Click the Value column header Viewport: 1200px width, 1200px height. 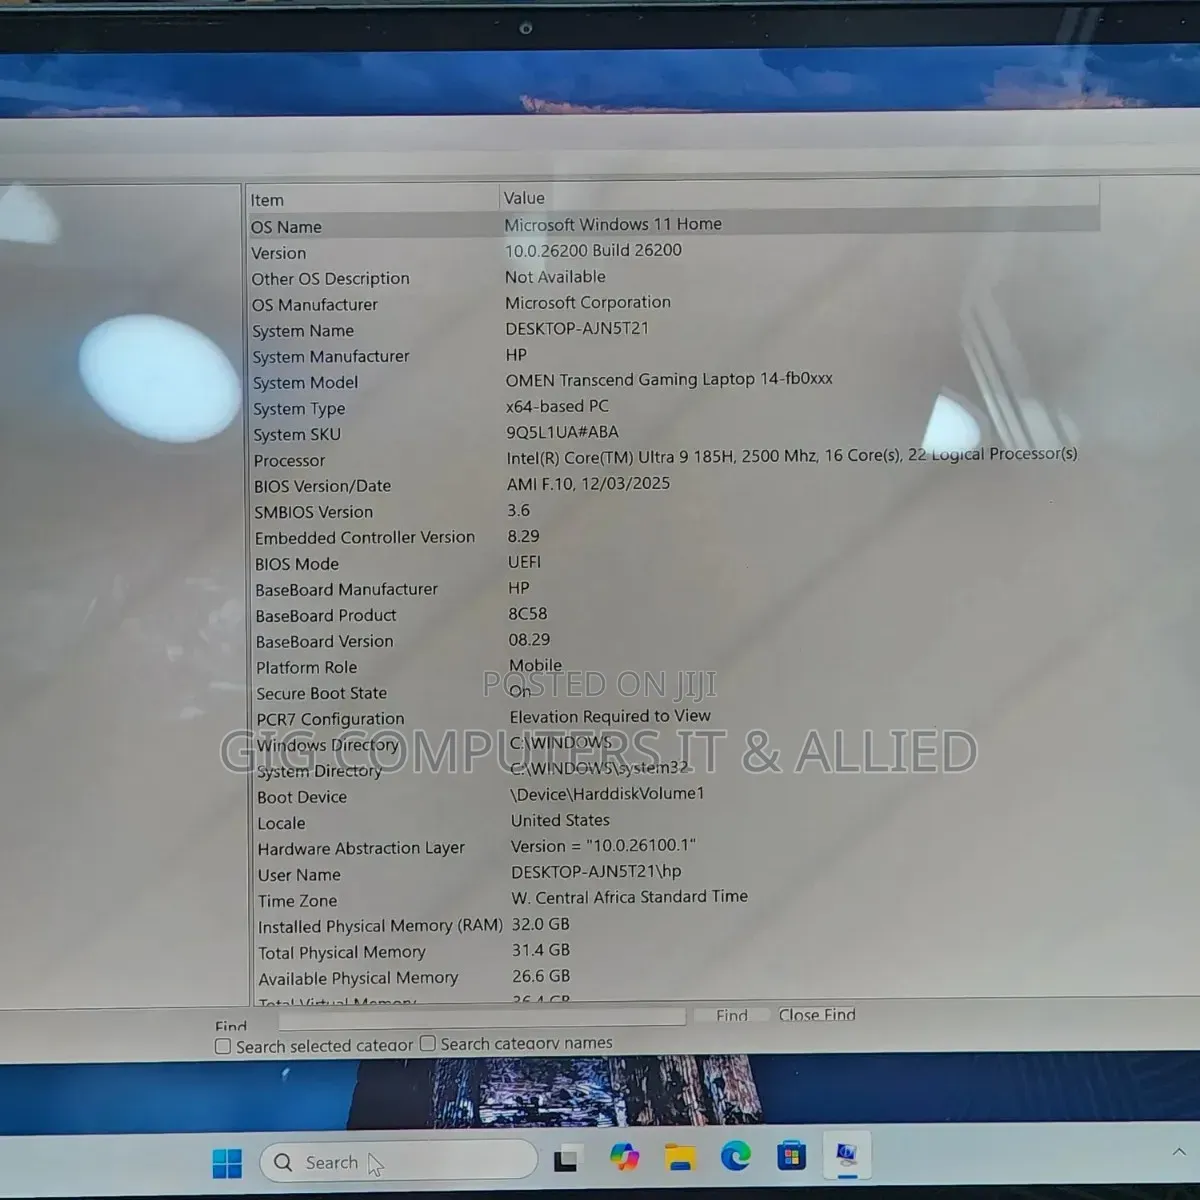tap(799, 197)
